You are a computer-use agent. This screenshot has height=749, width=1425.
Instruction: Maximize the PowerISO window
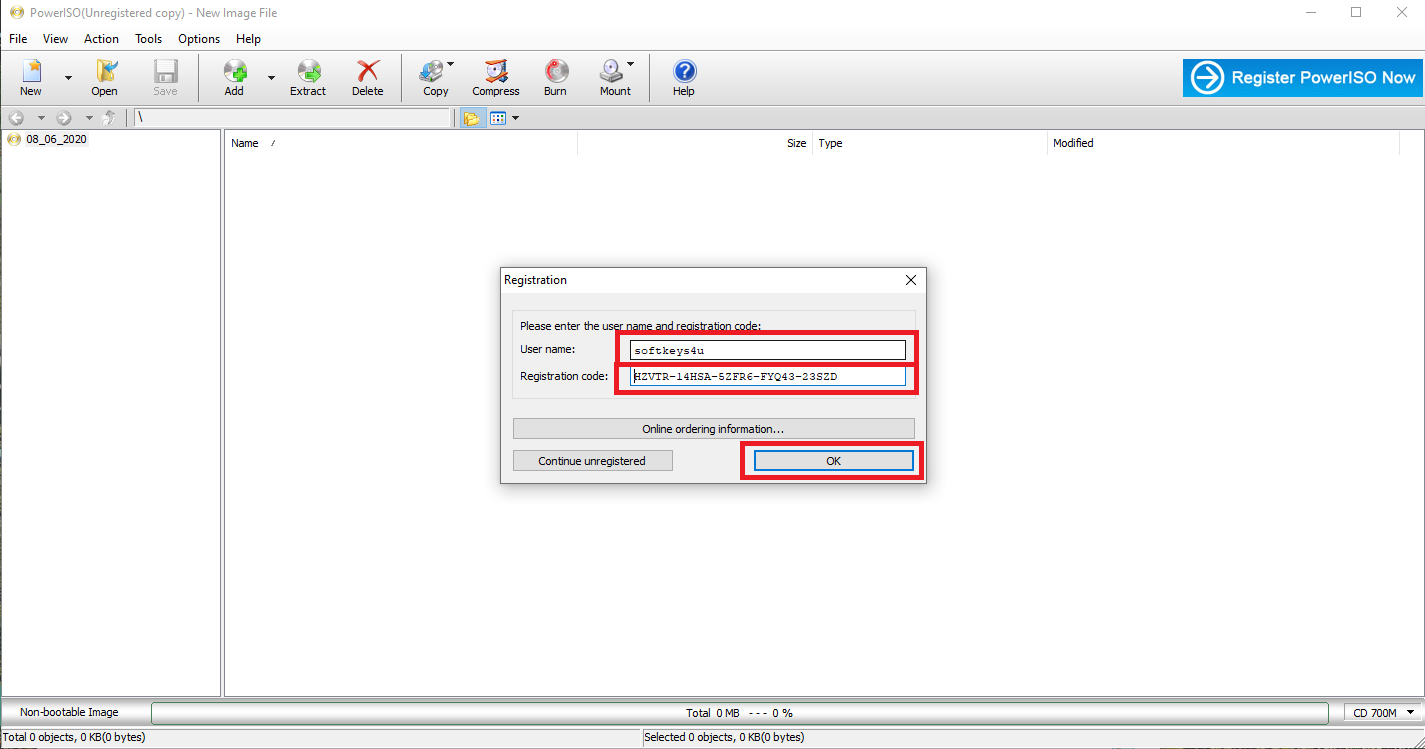[1356, 13]
